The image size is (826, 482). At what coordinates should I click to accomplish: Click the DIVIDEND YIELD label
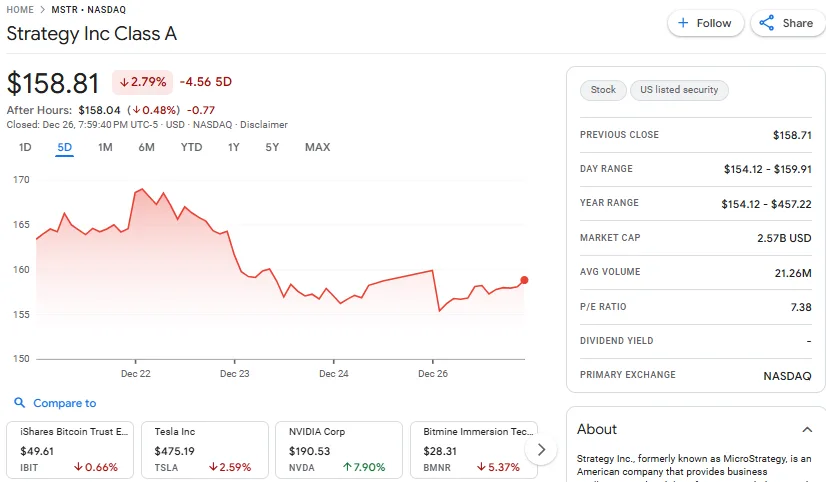616,341
